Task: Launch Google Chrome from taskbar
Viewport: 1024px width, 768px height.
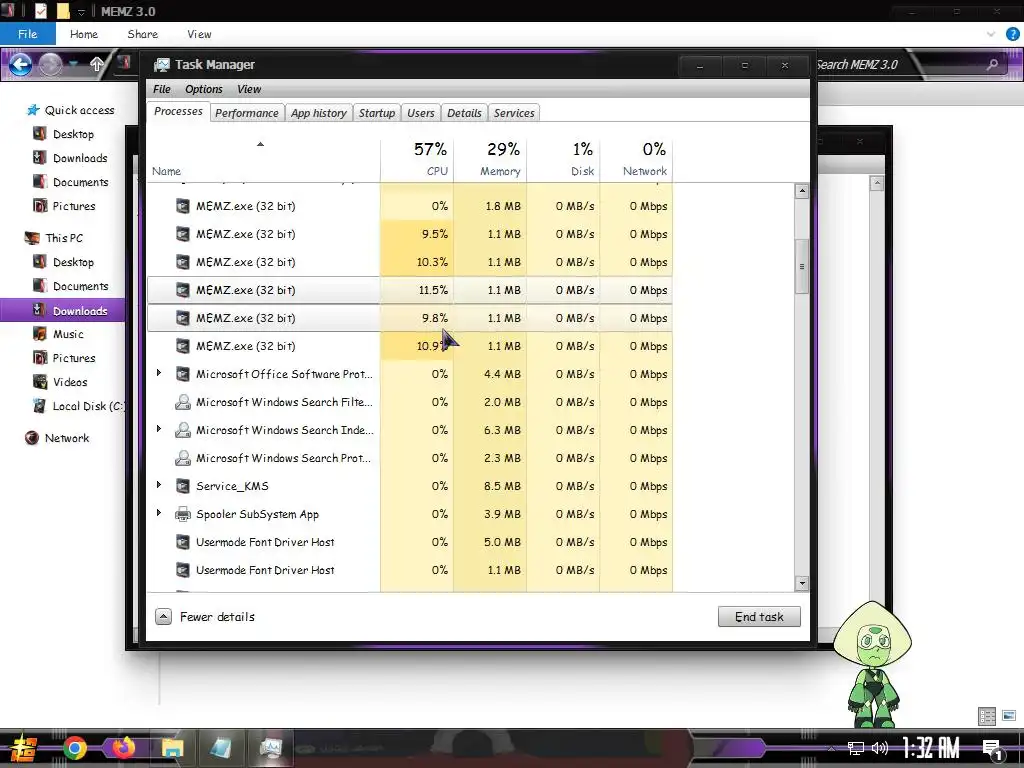Action: (75, 748)
